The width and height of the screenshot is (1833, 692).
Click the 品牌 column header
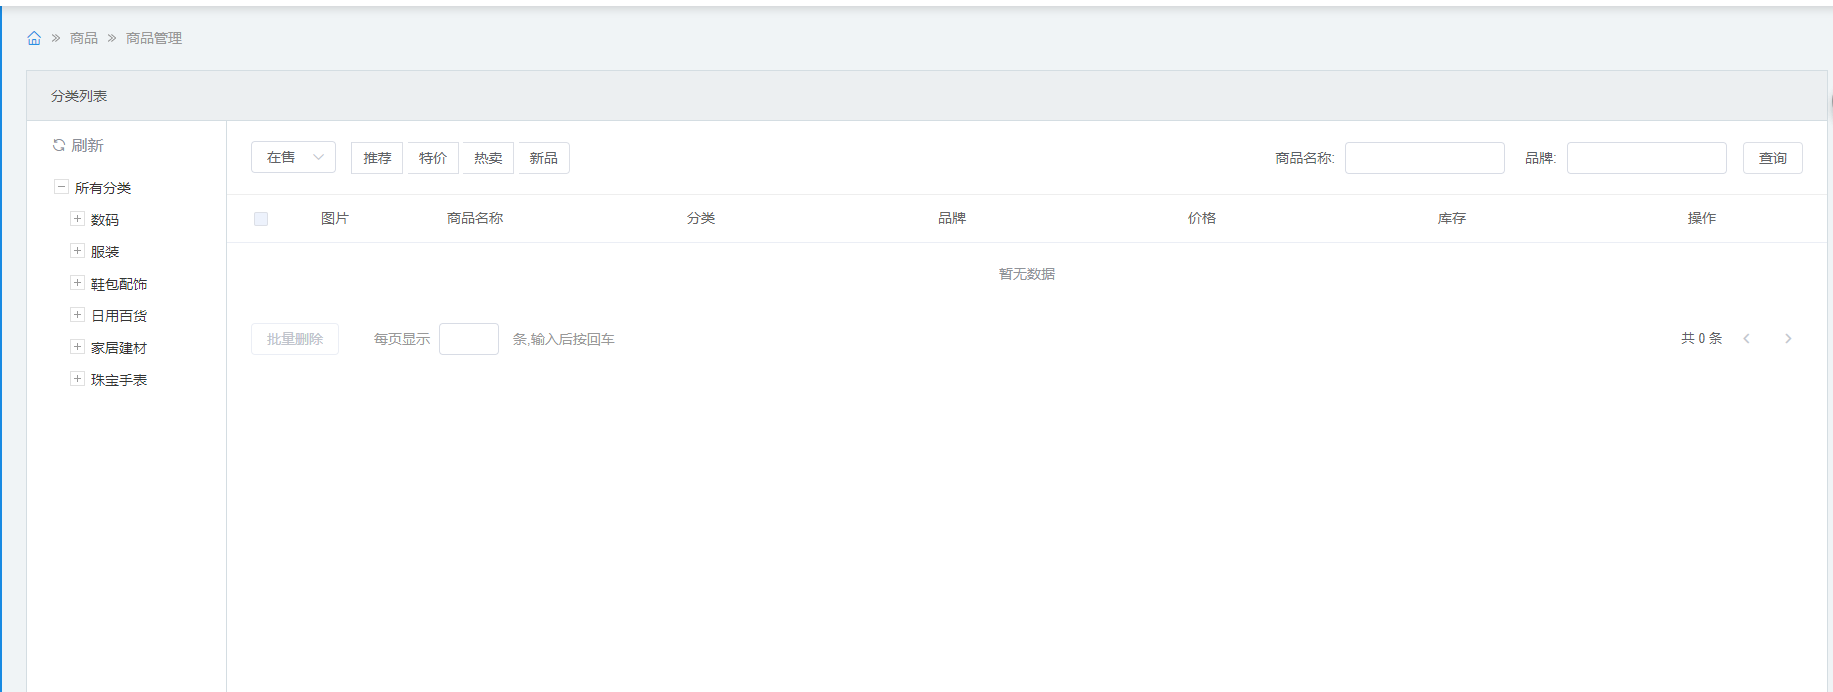point(952,218)
